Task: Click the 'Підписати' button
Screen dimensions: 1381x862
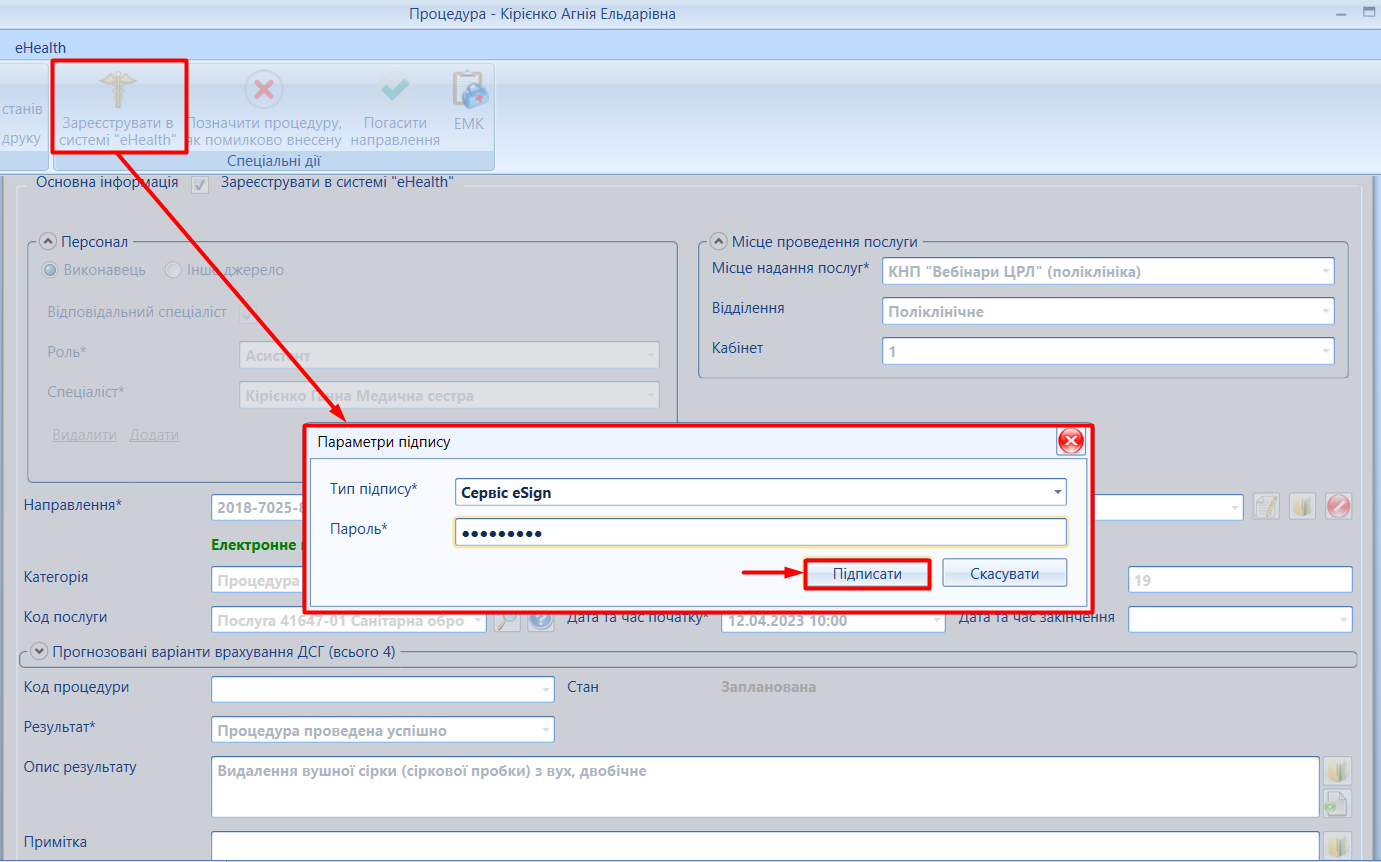Action: pyautogui.click(x=867, y=574)
